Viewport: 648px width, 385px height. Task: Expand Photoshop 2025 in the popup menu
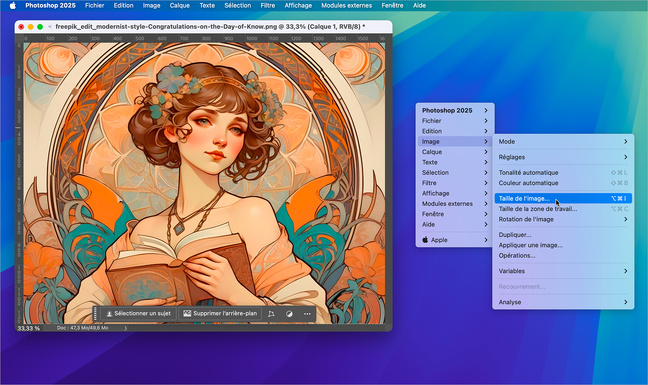click(455, 110)
